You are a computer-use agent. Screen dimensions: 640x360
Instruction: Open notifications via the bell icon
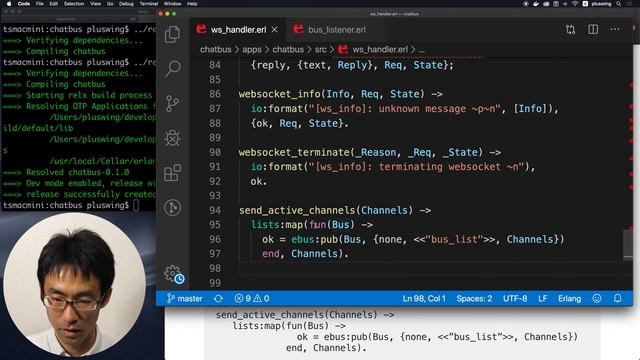point(618,298)
